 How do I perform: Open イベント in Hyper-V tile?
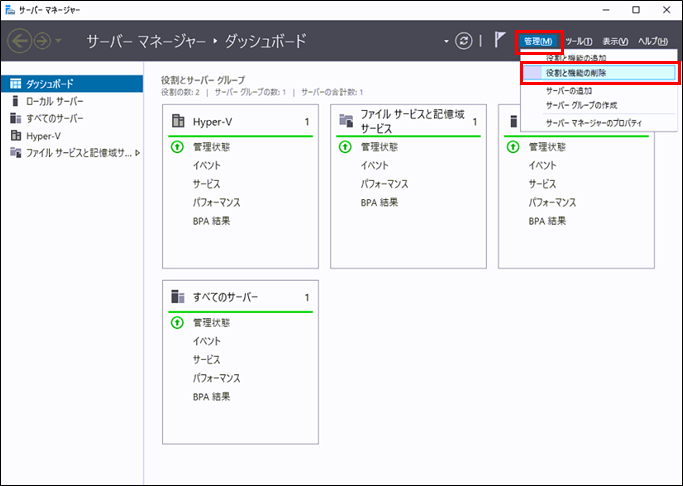pos(207,165)
